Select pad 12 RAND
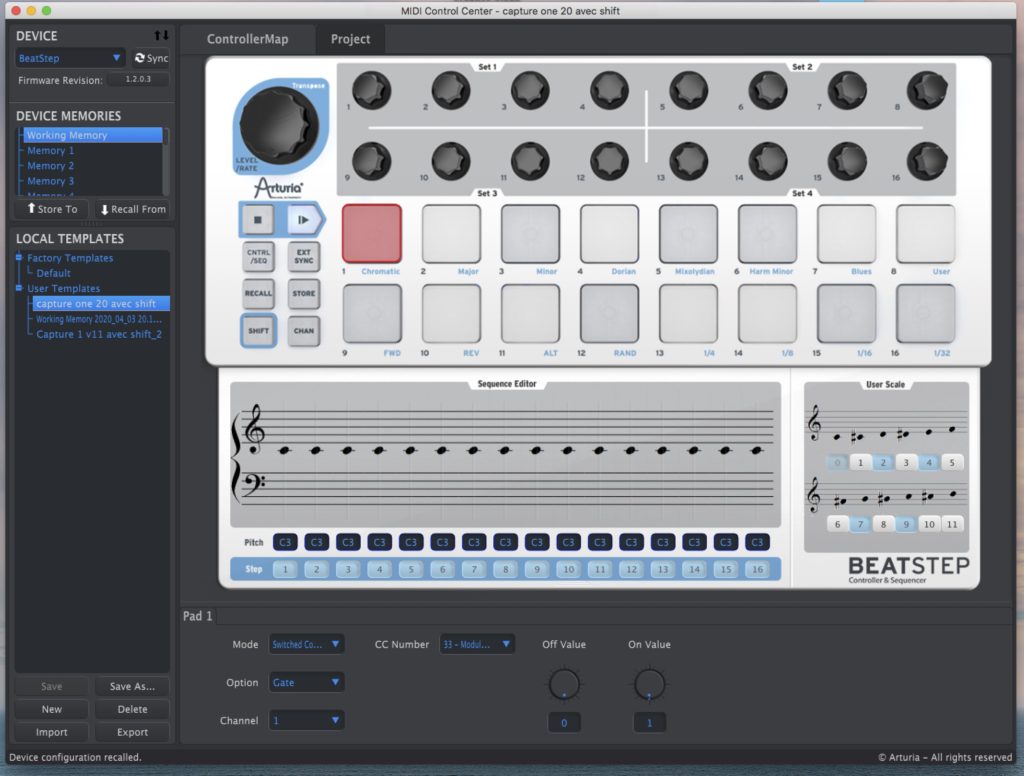Screen dimensions: 1024x776 click(x=609, y=314)
